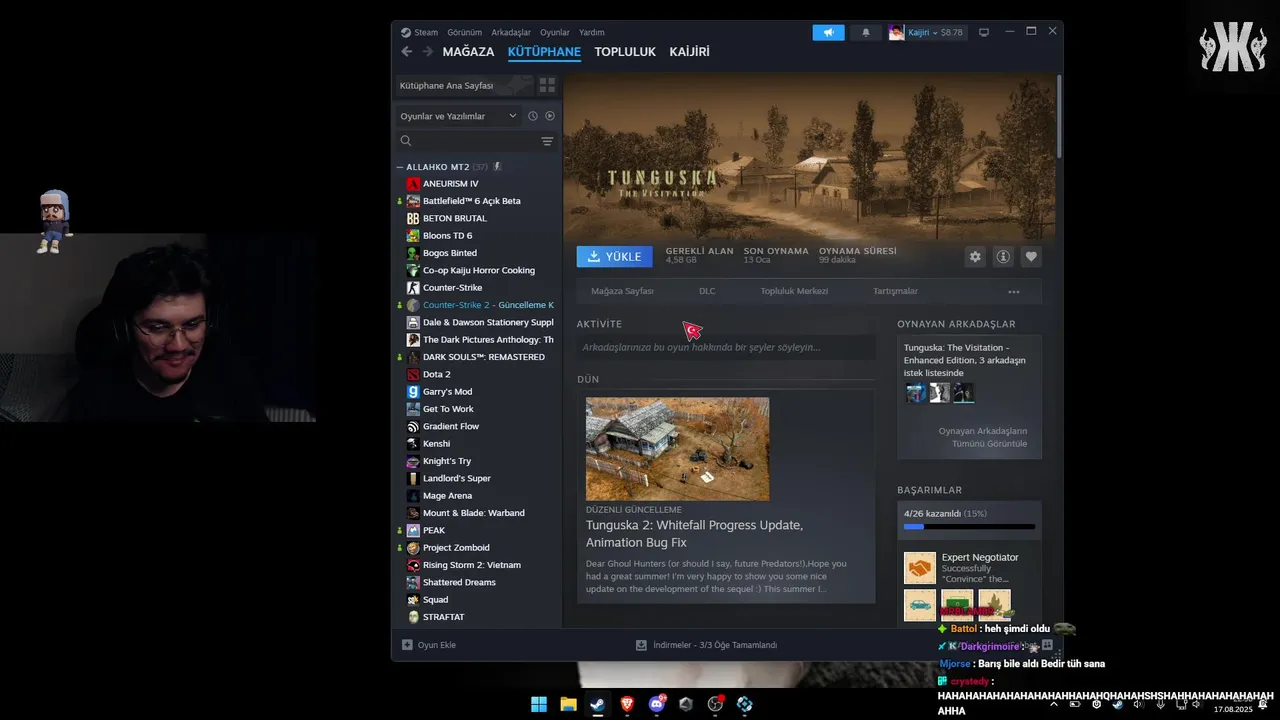Go to MAĞAZA tab
Screen dimensions: 1280x720
pyautogui.click(x=468, y=52)
